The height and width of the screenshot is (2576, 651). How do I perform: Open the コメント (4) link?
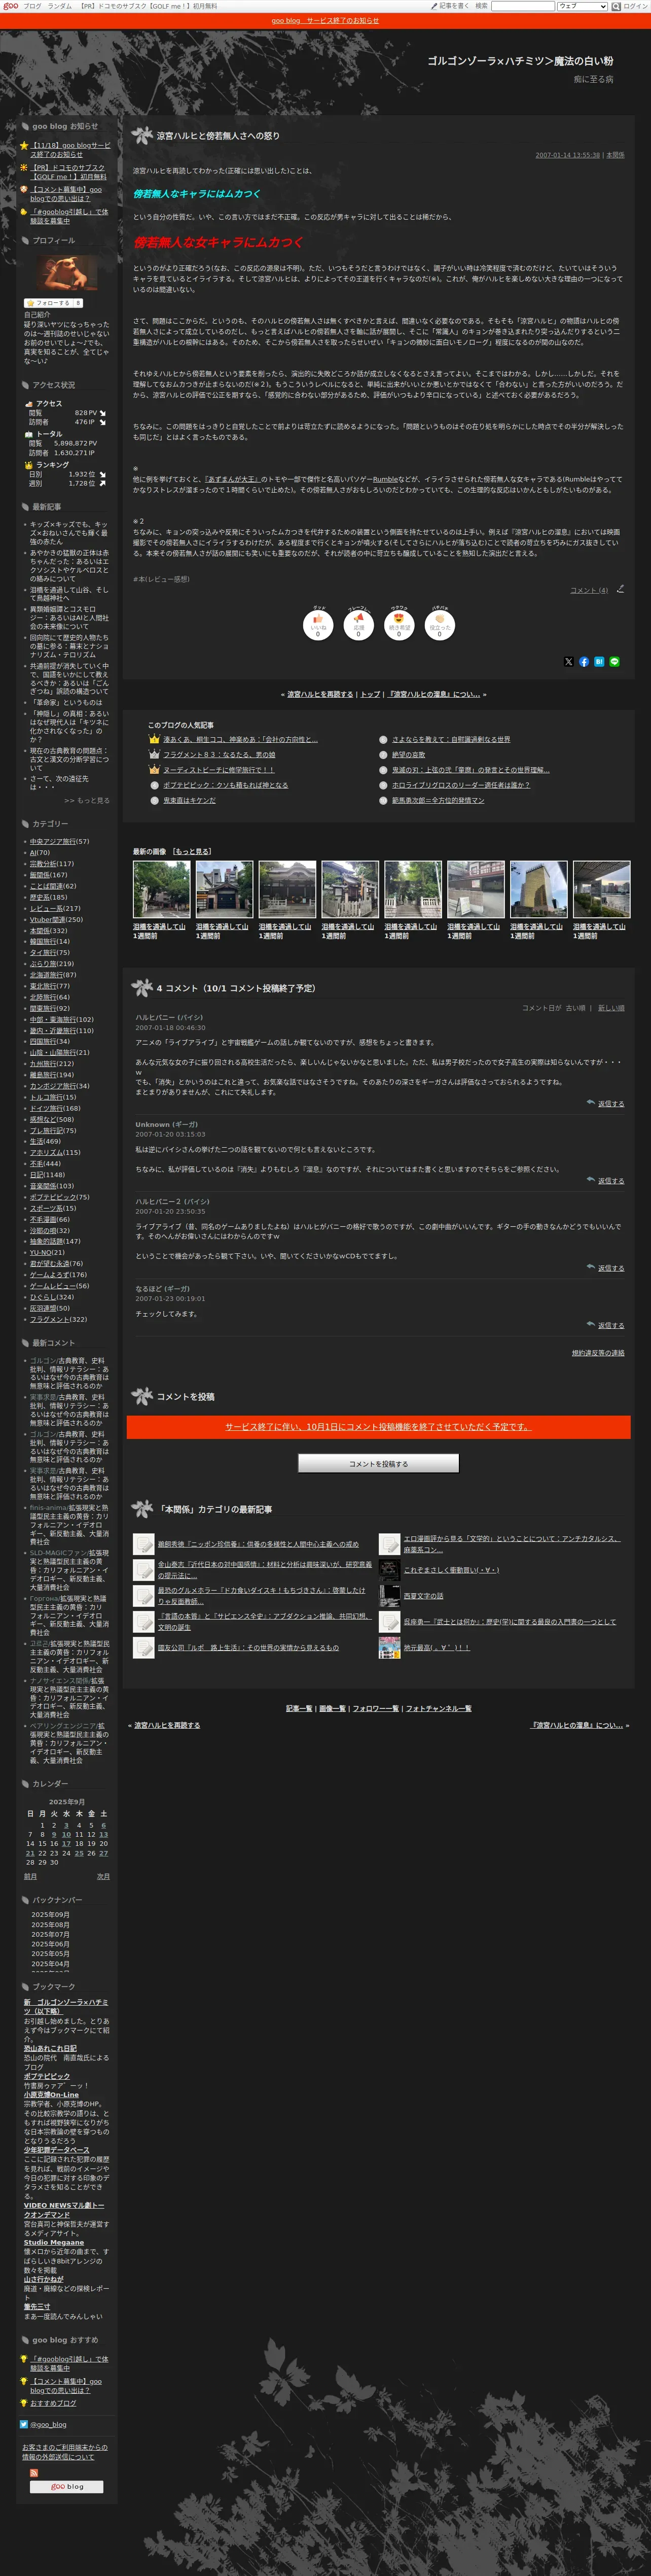tap(589, 590)
